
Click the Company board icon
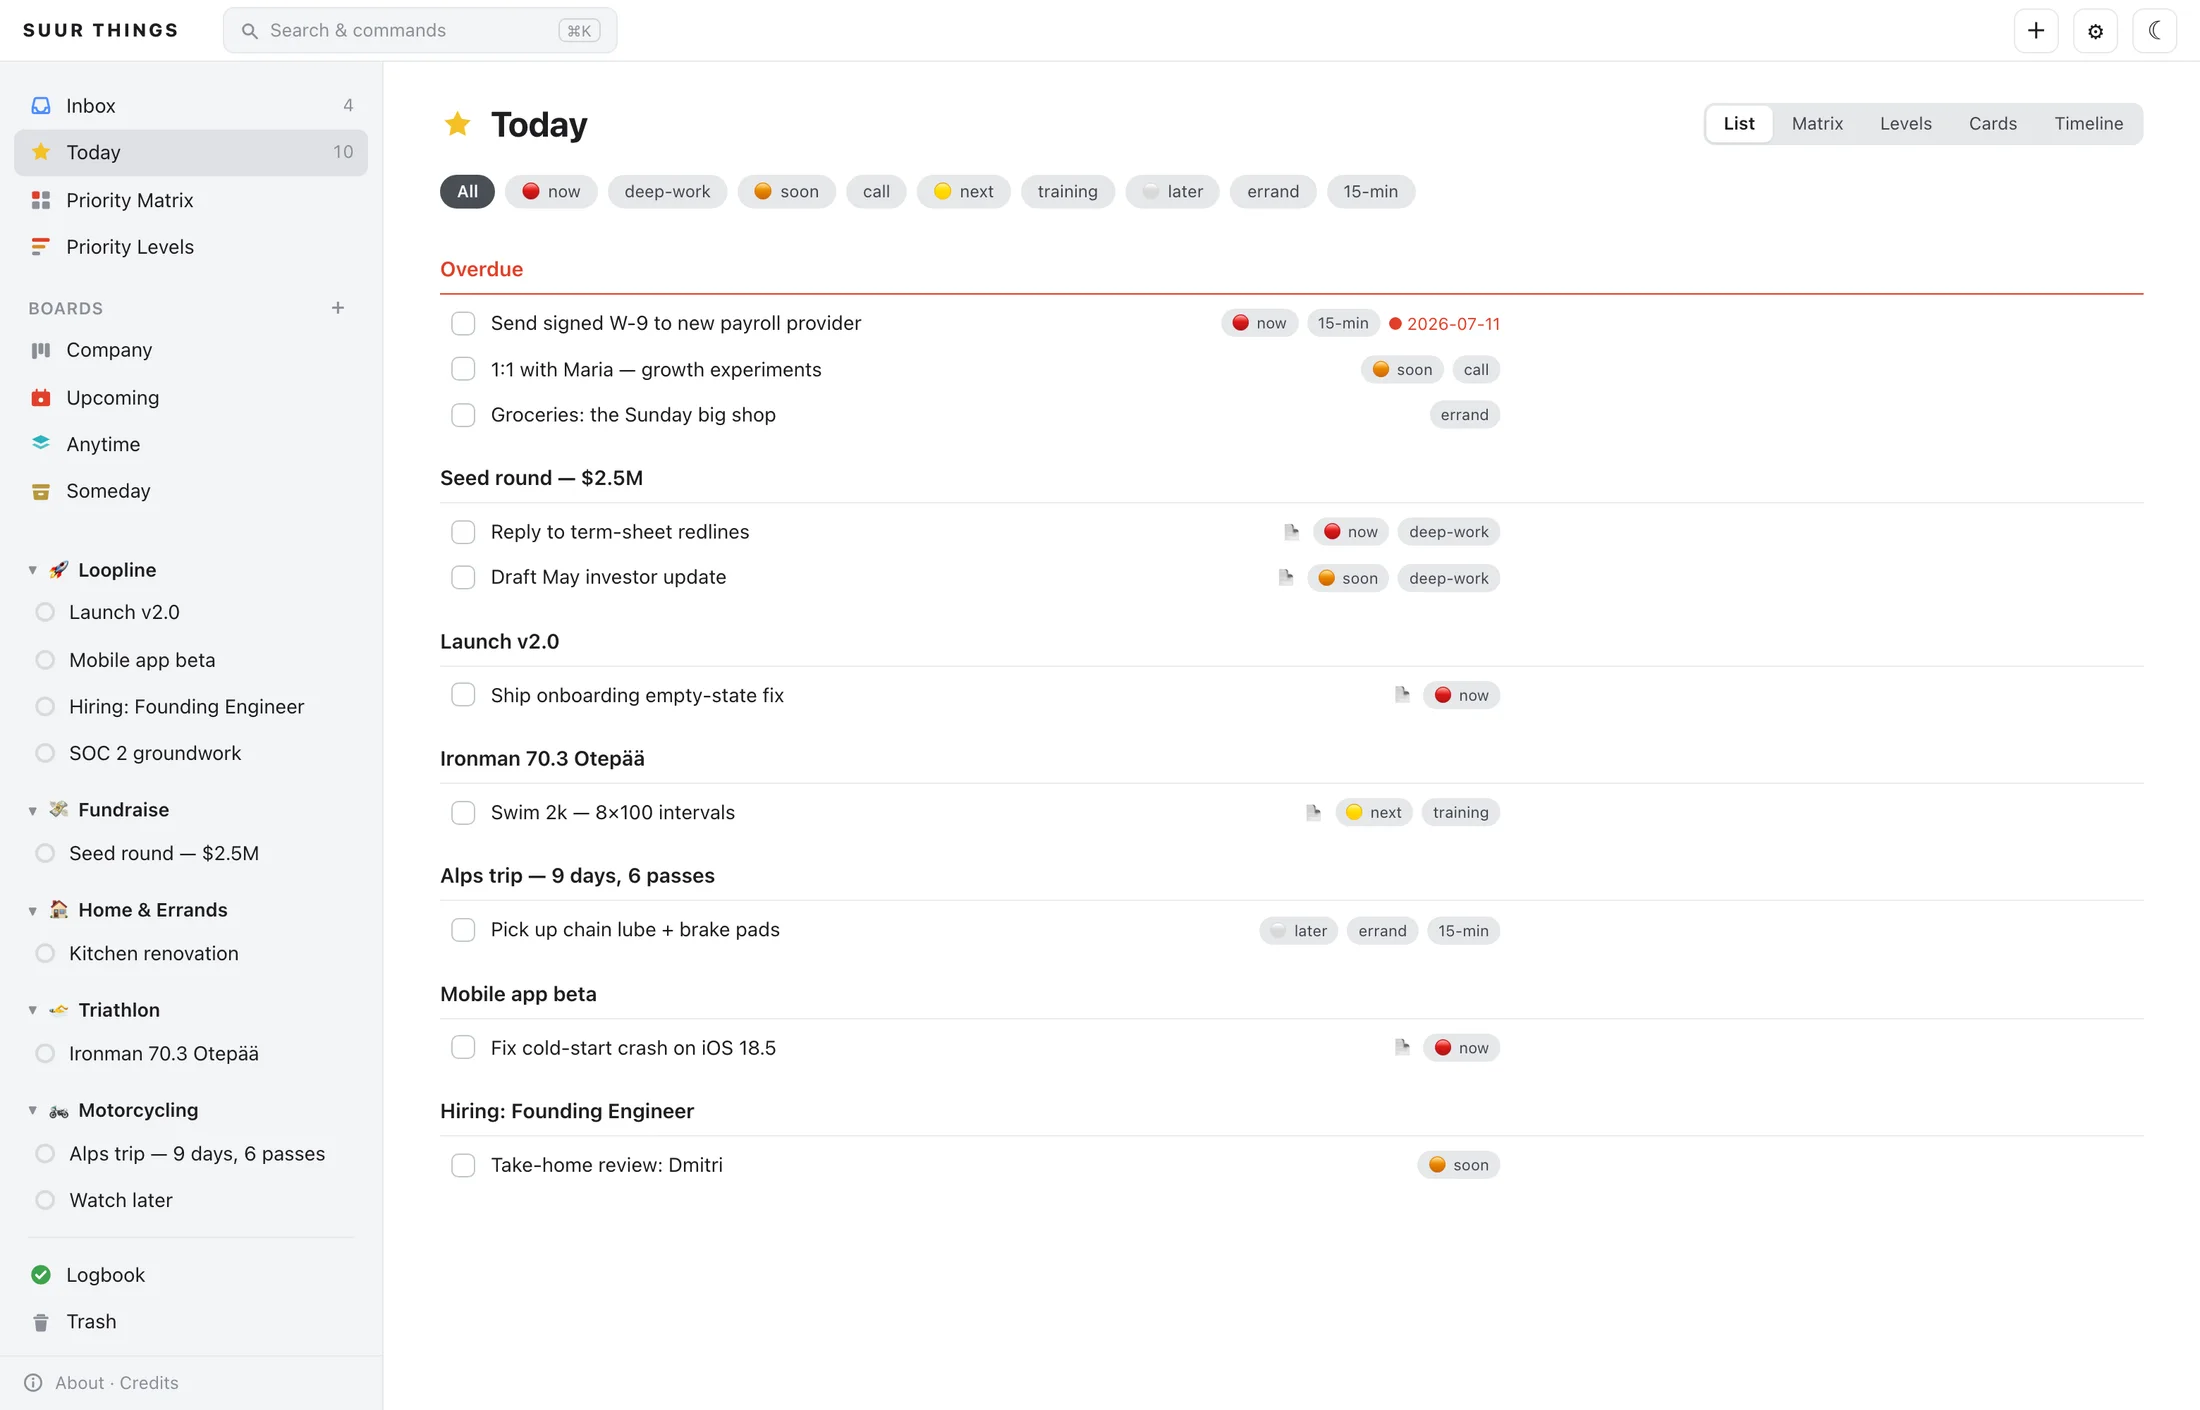41,350
